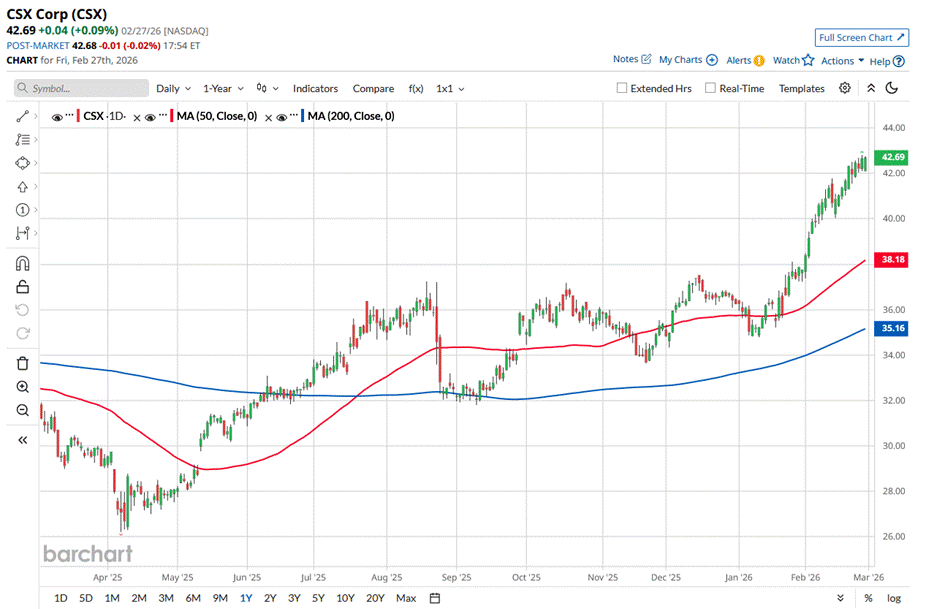Viewport: 937px width, 609px height.
Task: Select the 6M time range
Action: tap(193, 598)
